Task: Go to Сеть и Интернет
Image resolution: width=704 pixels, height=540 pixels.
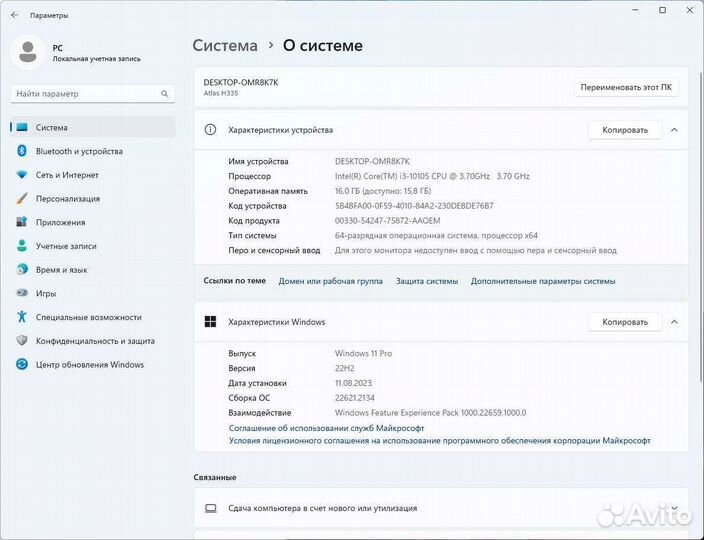Action: pos(92,175)
